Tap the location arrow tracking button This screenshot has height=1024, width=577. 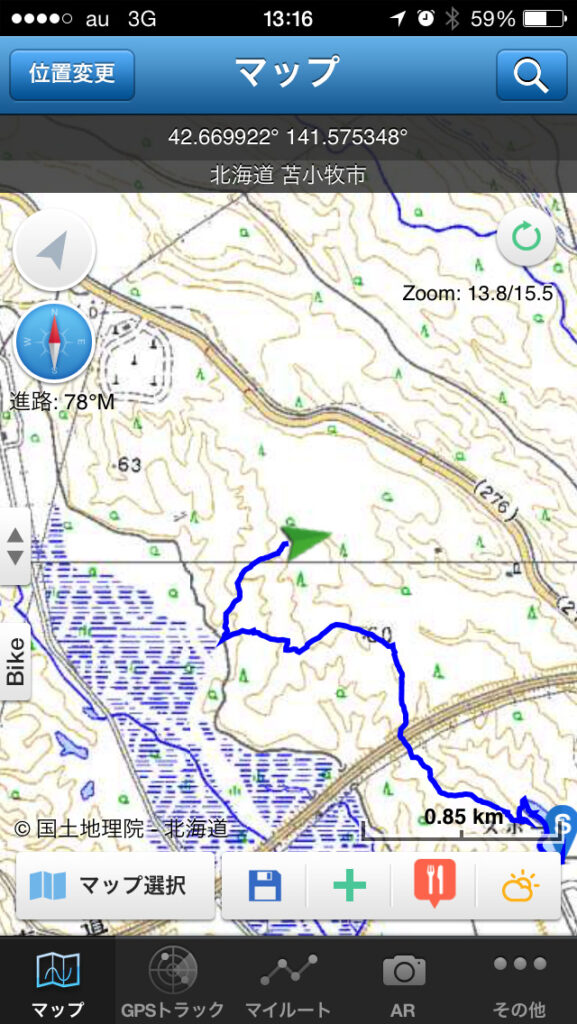[54, 250]
